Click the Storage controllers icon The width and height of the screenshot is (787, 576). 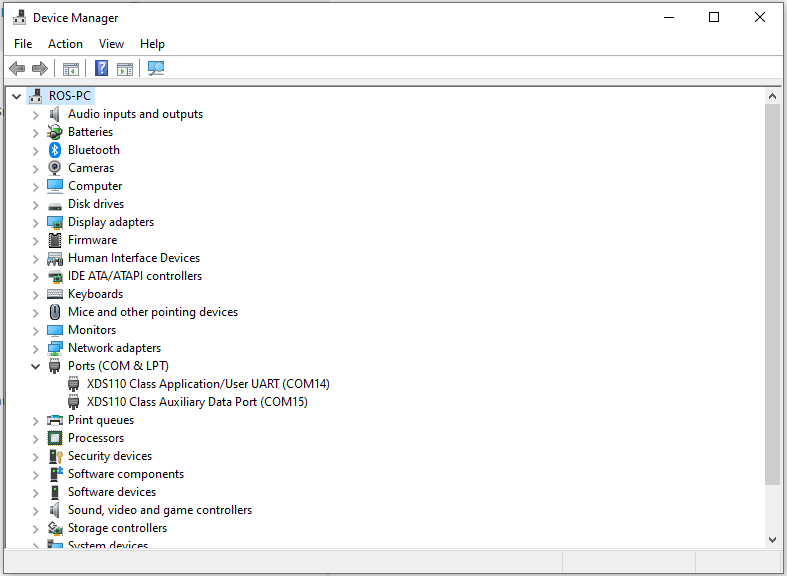click(55, 528)
